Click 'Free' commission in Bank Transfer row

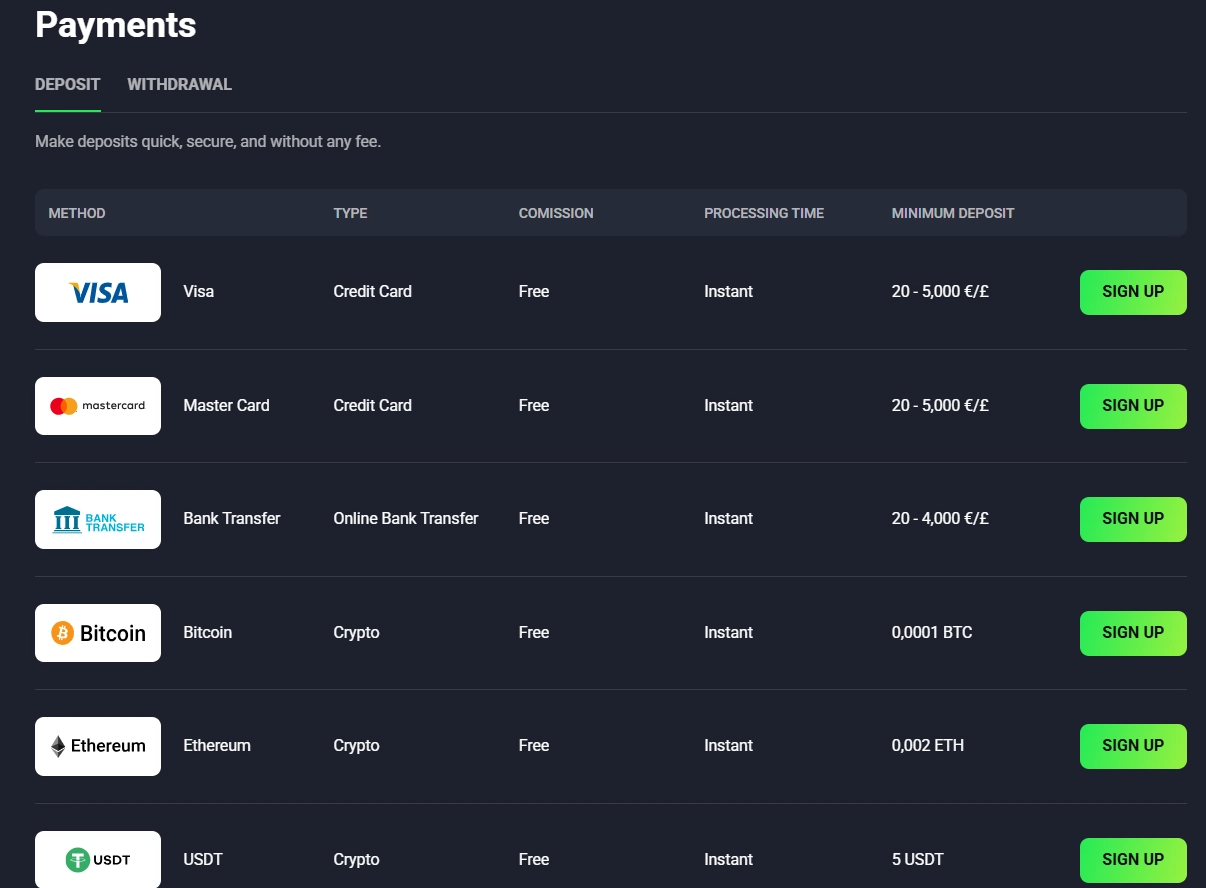[x=534, y=519]
